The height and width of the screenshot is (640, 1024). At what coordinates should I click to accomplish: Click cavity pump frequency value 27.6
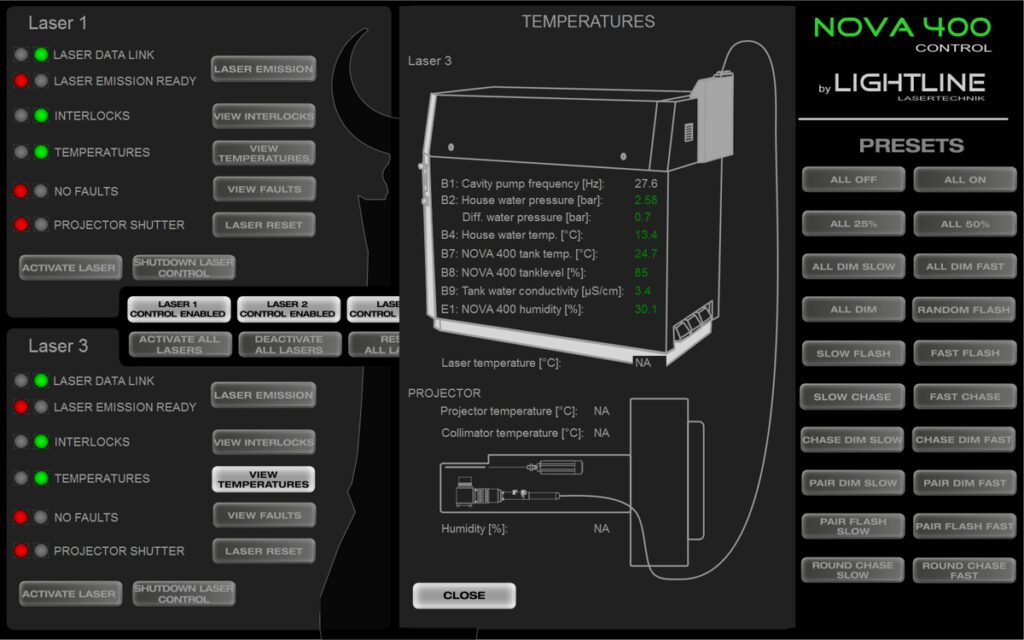[646, 184]
